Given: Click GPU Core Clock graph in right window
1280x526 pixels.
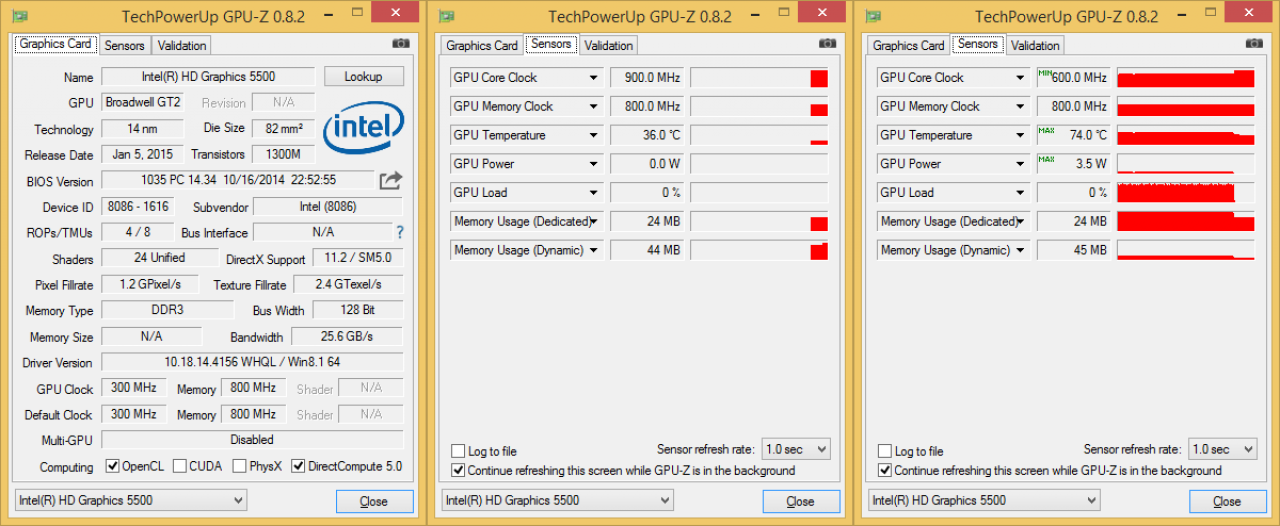Looking at the screenshot, I should coord(1186,78).
